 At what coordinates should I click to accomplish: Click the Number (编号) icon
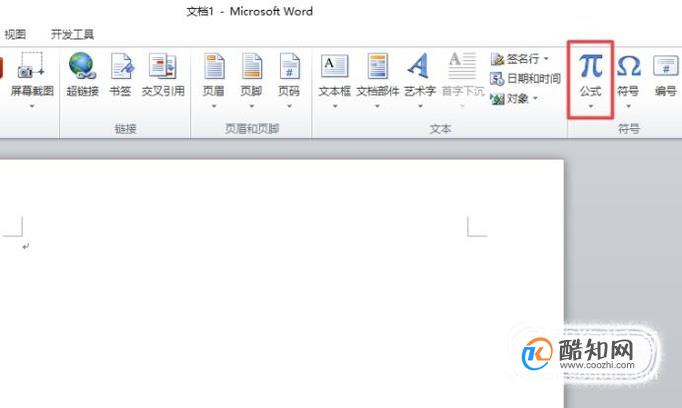click(x=665, y=66)
